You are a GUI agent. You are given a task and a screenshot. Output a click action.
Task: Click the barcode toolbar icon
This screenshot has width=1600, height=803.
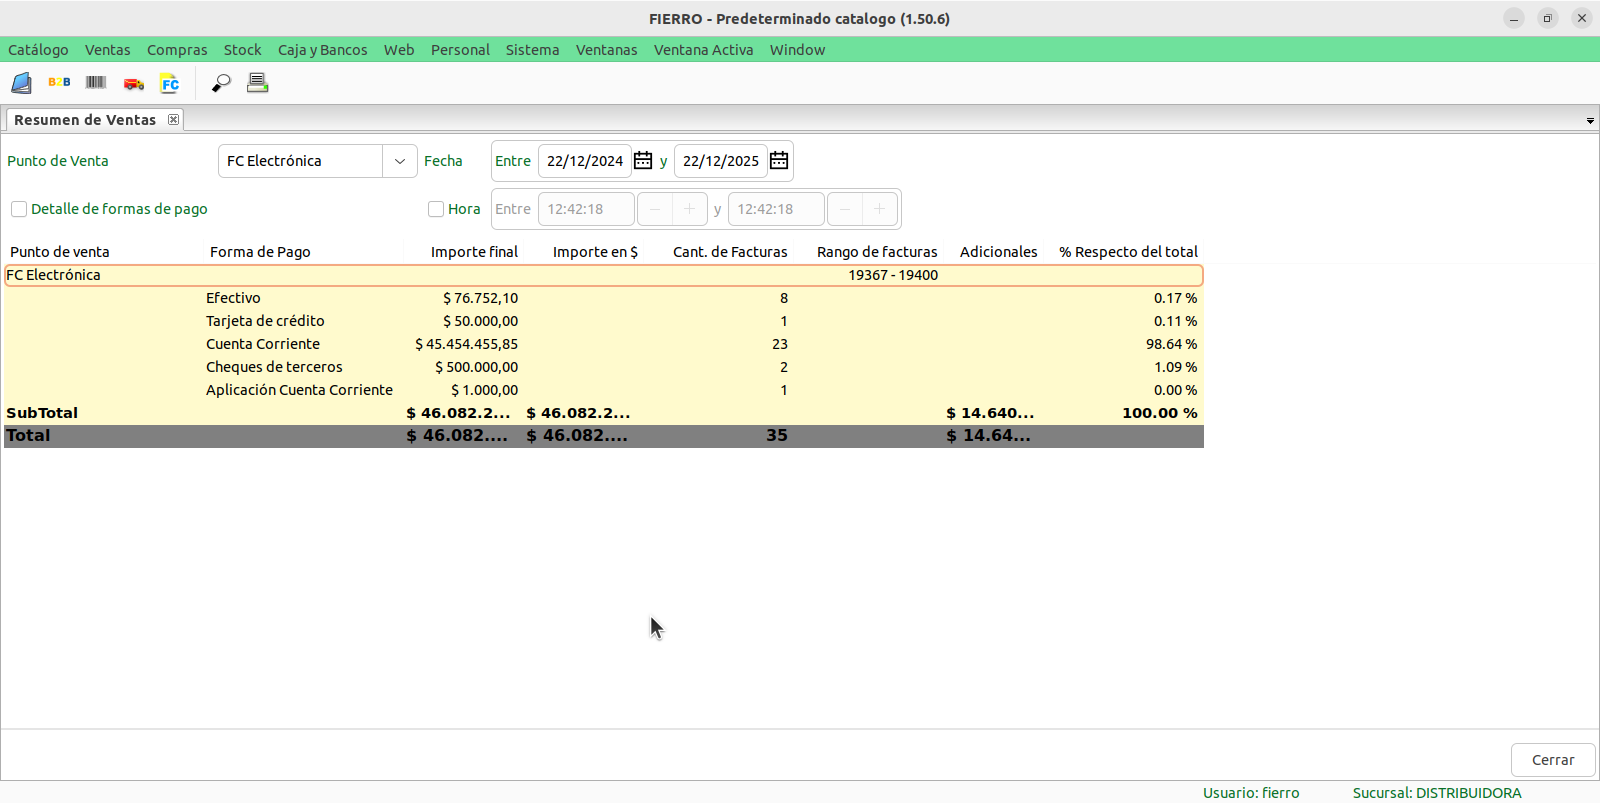point(96,83)
